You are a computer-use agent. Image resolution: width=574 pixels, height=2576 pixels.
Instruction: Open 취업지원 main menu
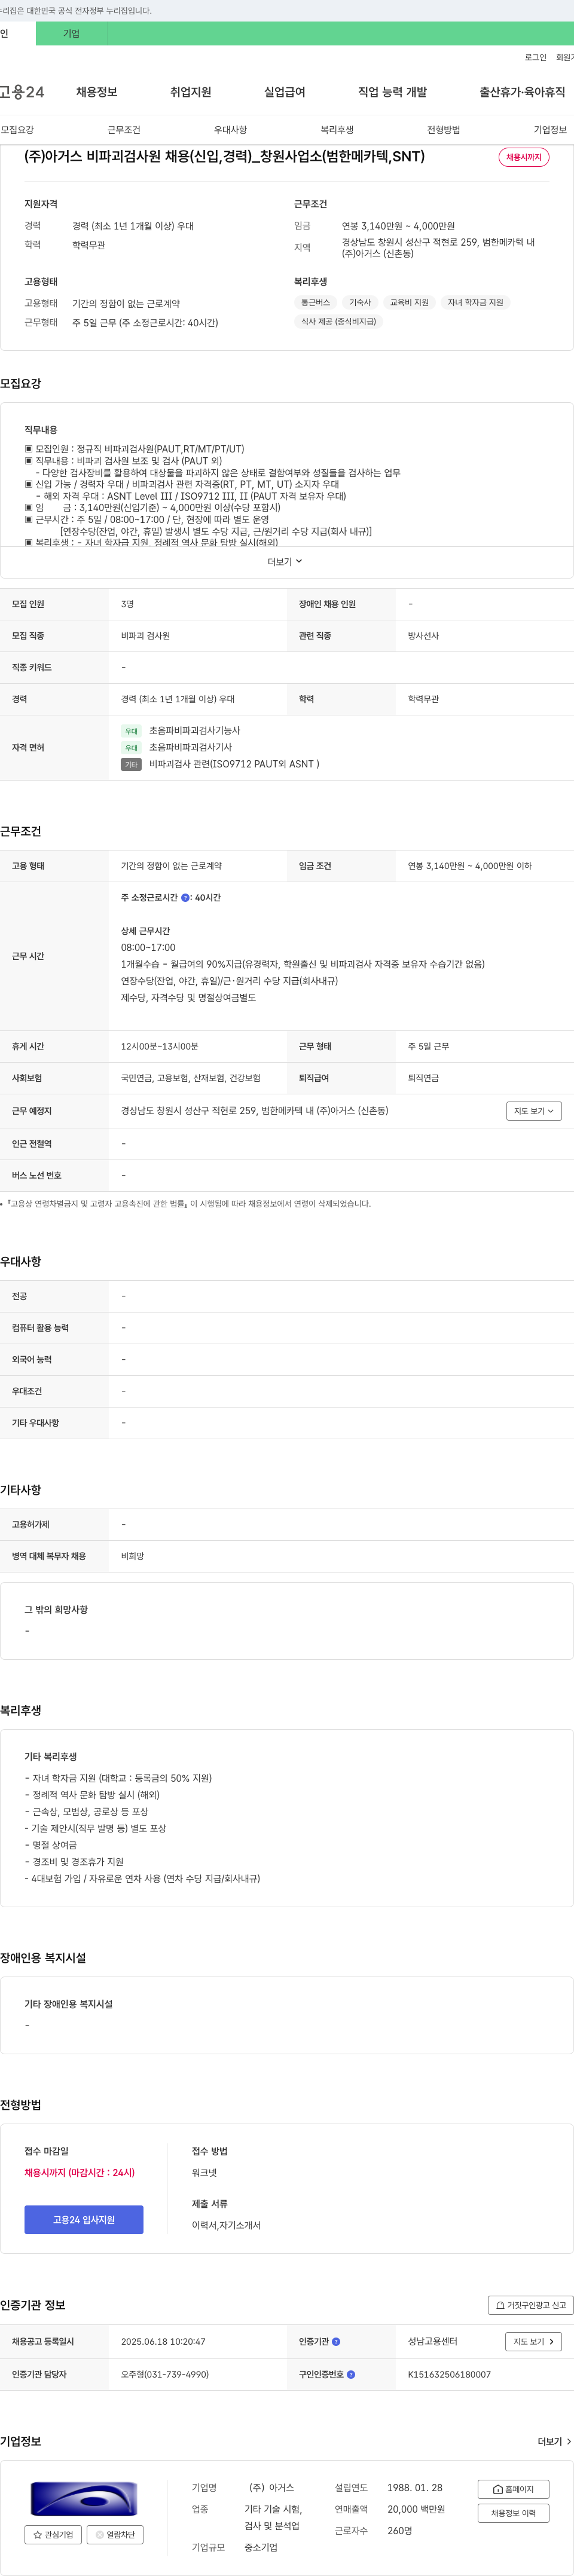point(190,92)
